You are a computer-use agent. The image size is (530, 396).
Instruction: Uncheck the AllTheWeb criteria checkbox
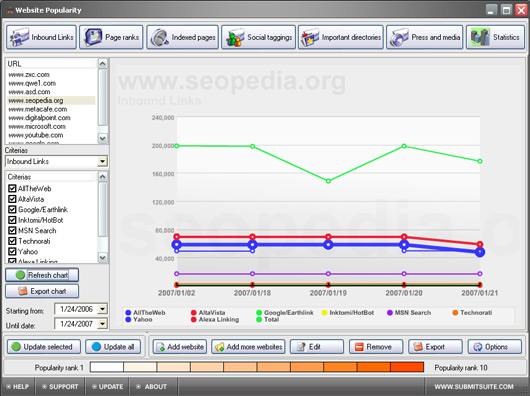[x=12, y=189]
